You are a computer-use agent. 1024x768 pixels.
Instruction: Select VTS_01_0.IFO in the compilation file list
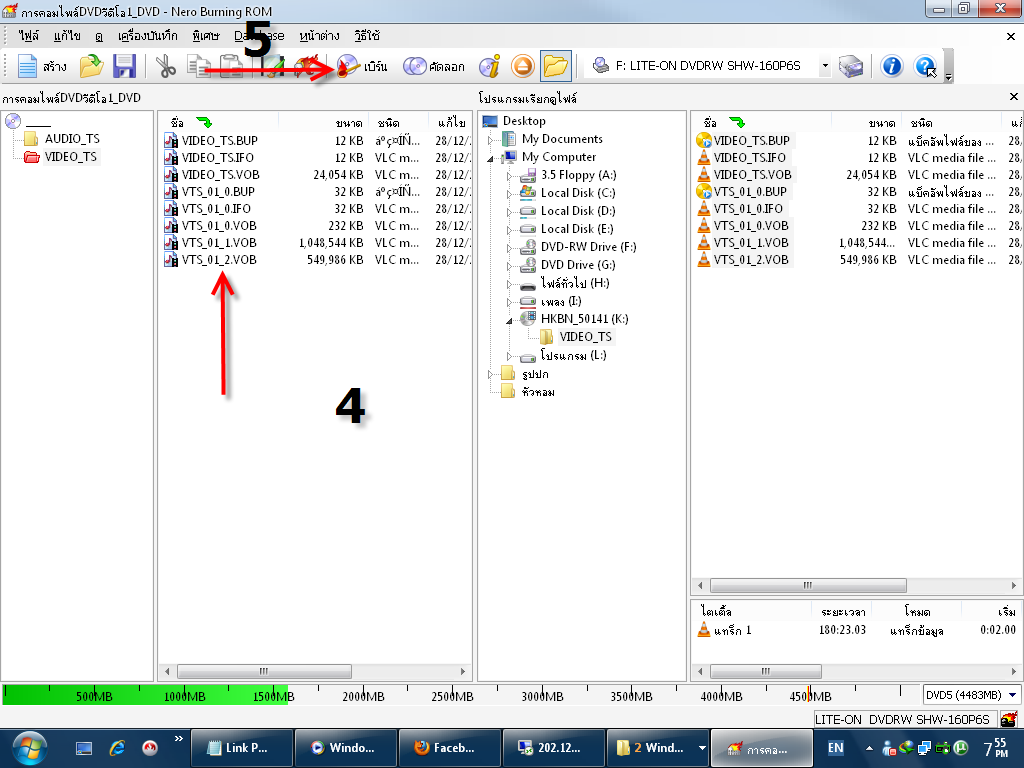(x=216, y=208)
